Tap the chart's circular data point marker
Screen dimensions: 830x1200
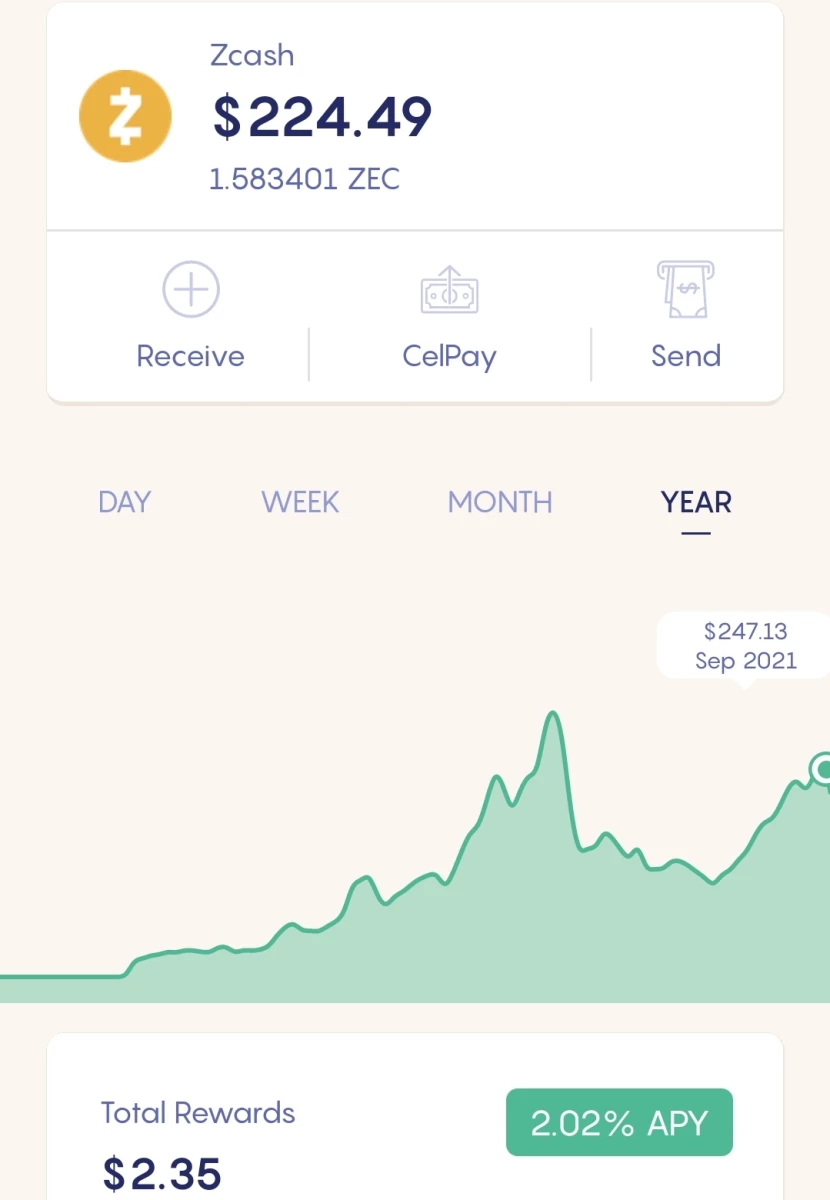[x=824, y=769]
